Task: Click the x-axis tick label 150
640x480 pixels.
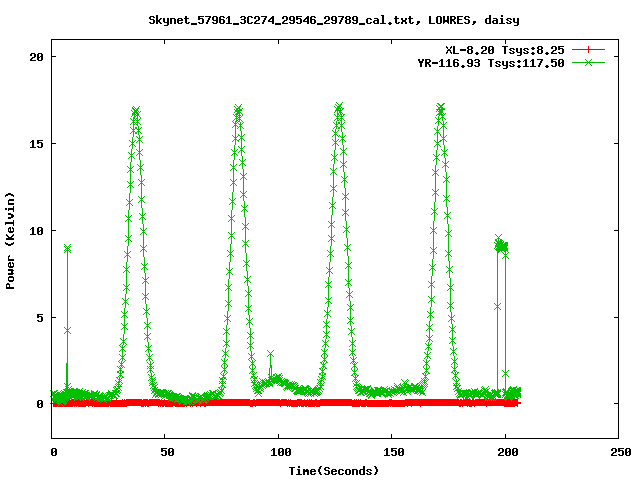Action: (394, 452)
